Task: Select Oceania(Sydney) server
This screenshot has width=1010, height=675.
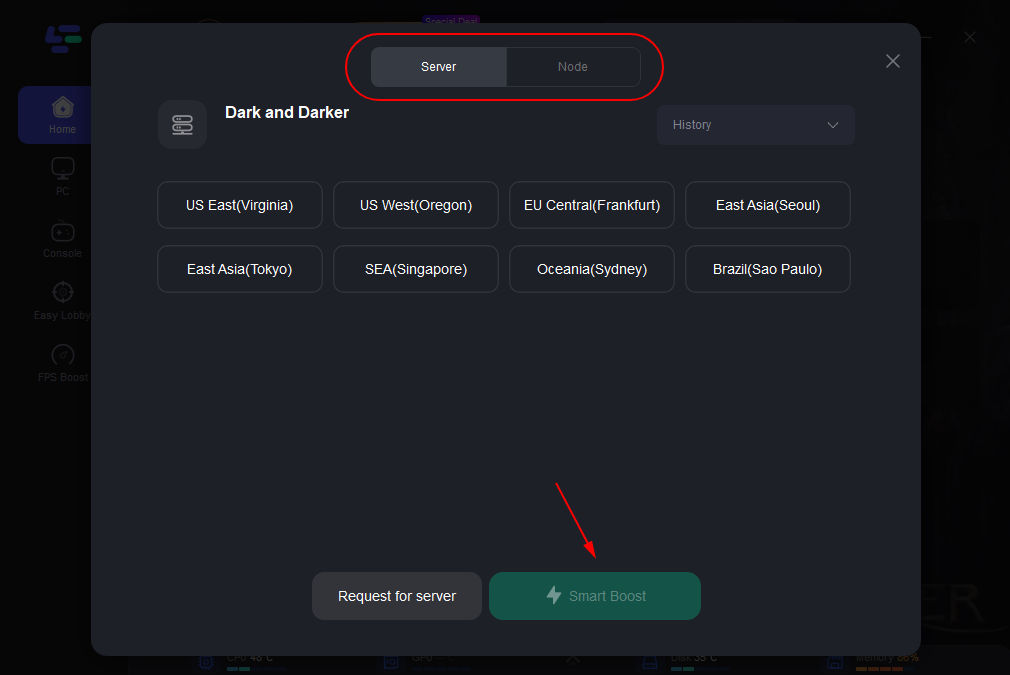Action: 591,269
